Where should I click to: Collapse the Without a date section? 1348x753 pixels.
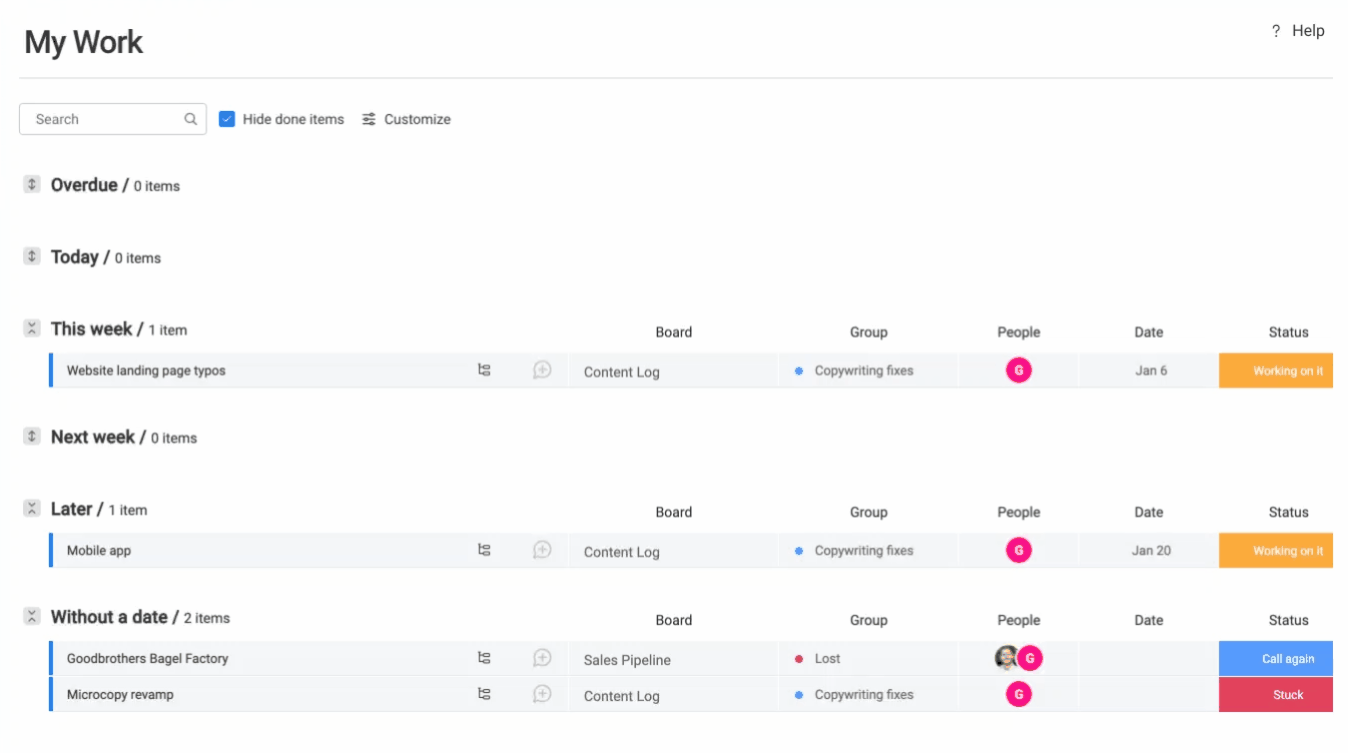click(x=32, y=617)
